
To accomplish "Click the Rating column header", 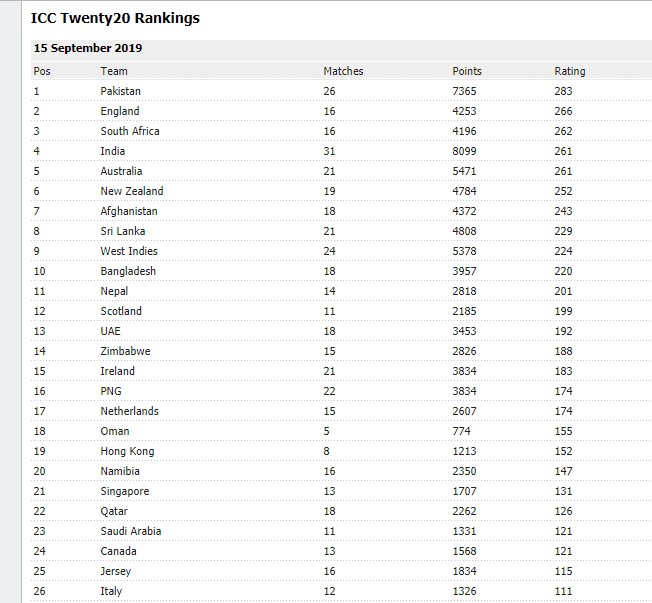I will click(570, 71).
